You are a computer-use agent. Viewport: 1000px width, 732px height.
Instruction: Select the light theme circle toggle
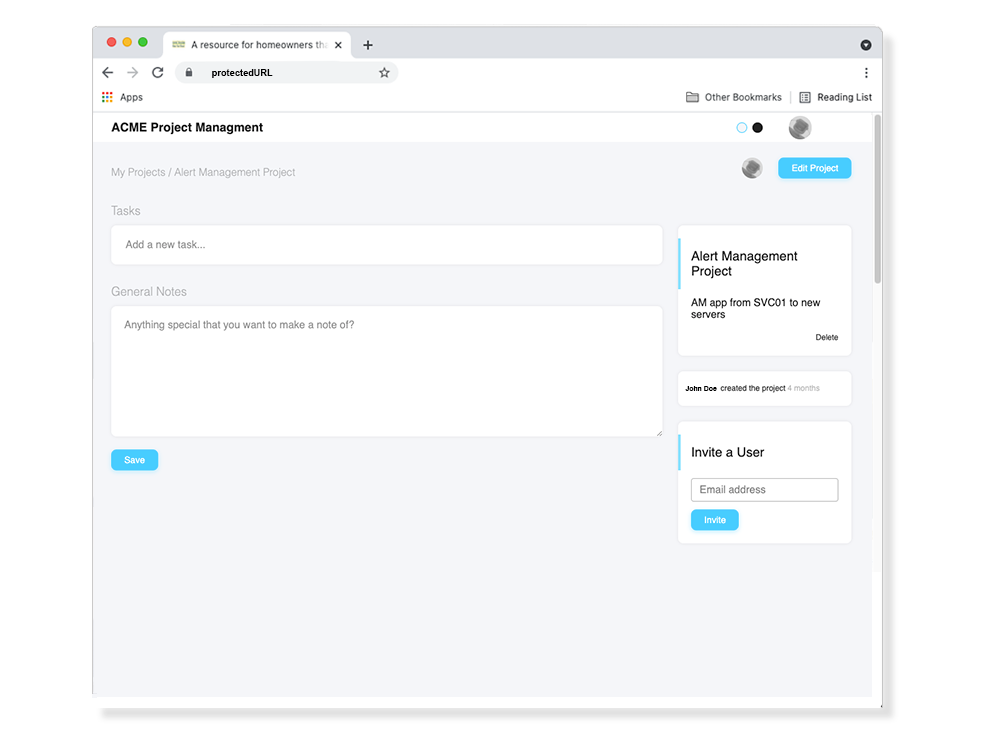click(742, 128)
